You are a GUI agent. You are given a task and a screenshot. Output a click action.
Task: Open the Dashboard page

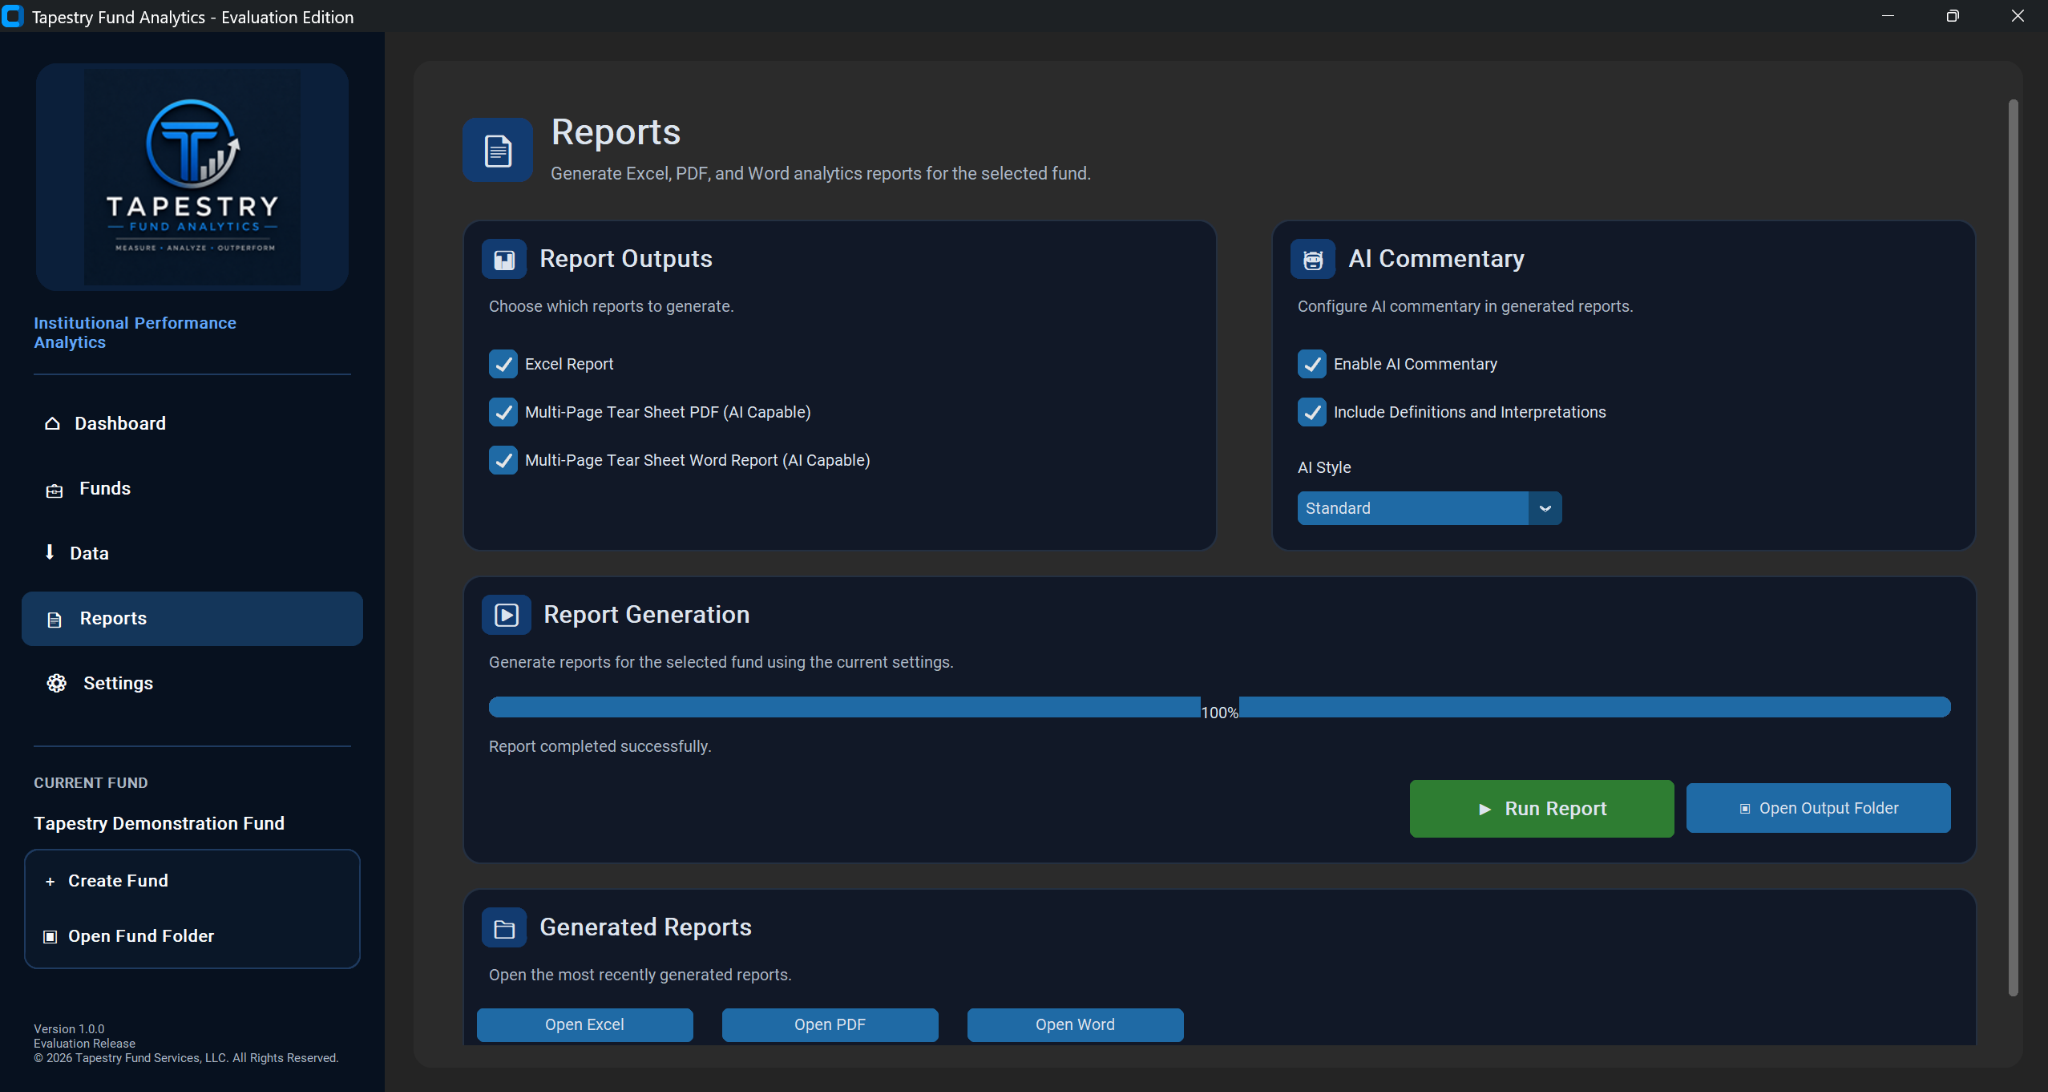click(x=192, y=424)
